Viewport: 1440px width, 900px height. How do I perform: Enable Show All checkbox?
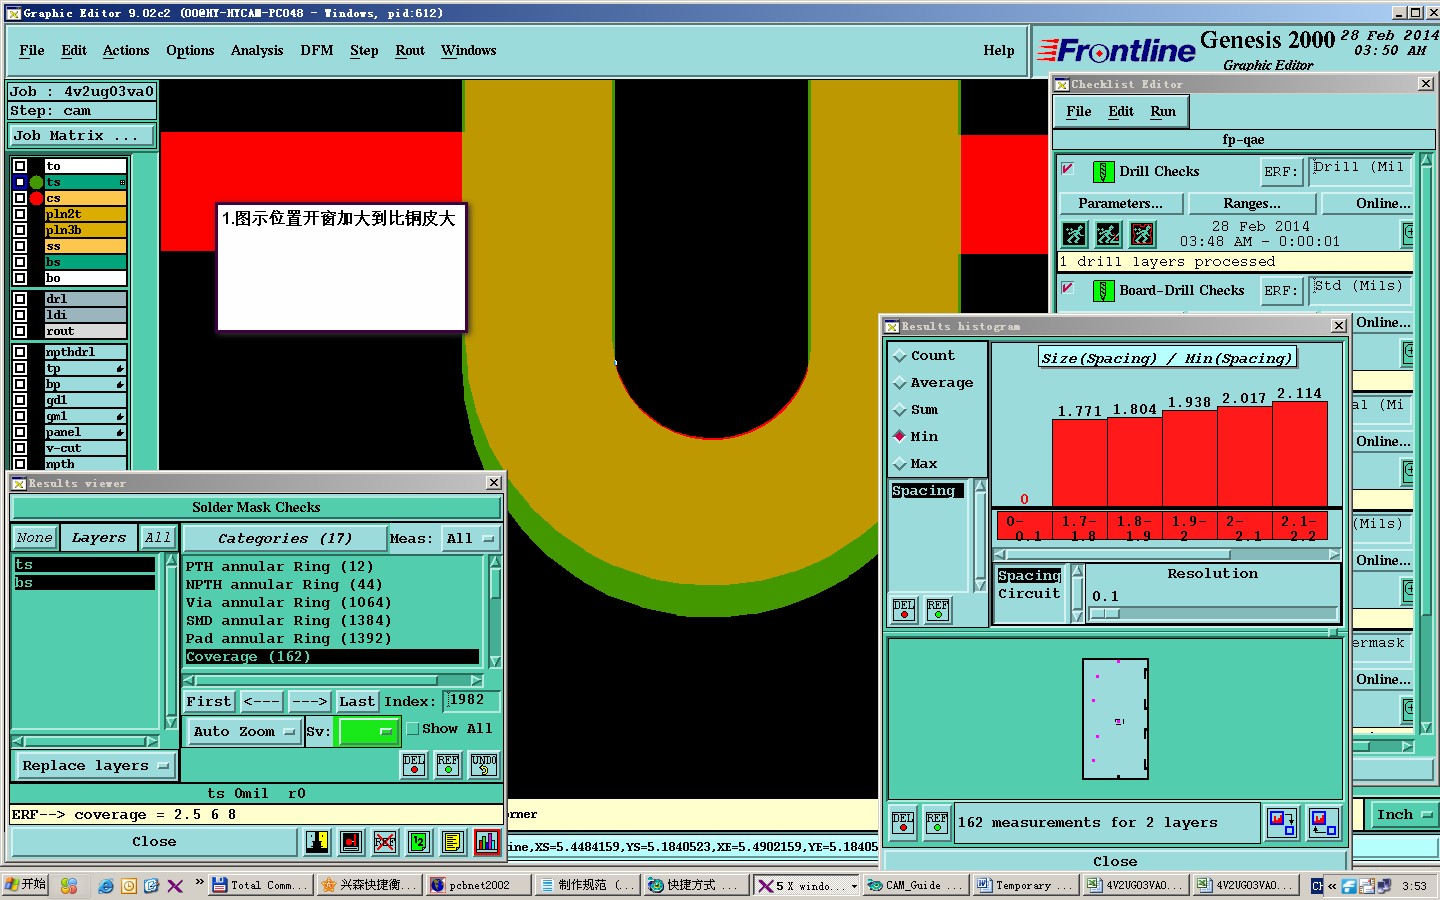[x=412, y=729]
